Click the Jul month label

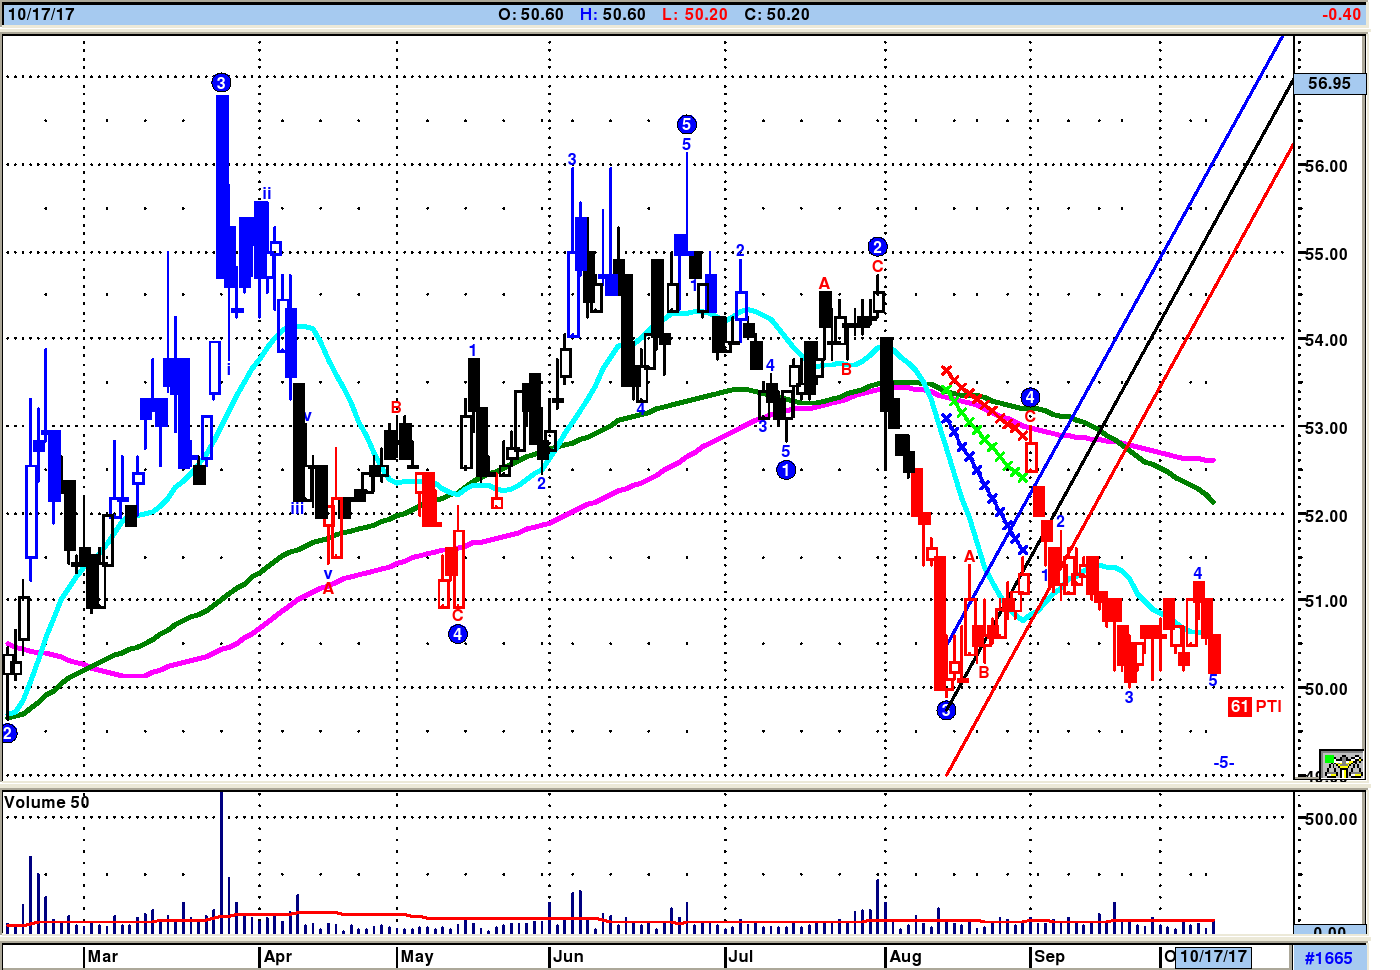(740, 956)
